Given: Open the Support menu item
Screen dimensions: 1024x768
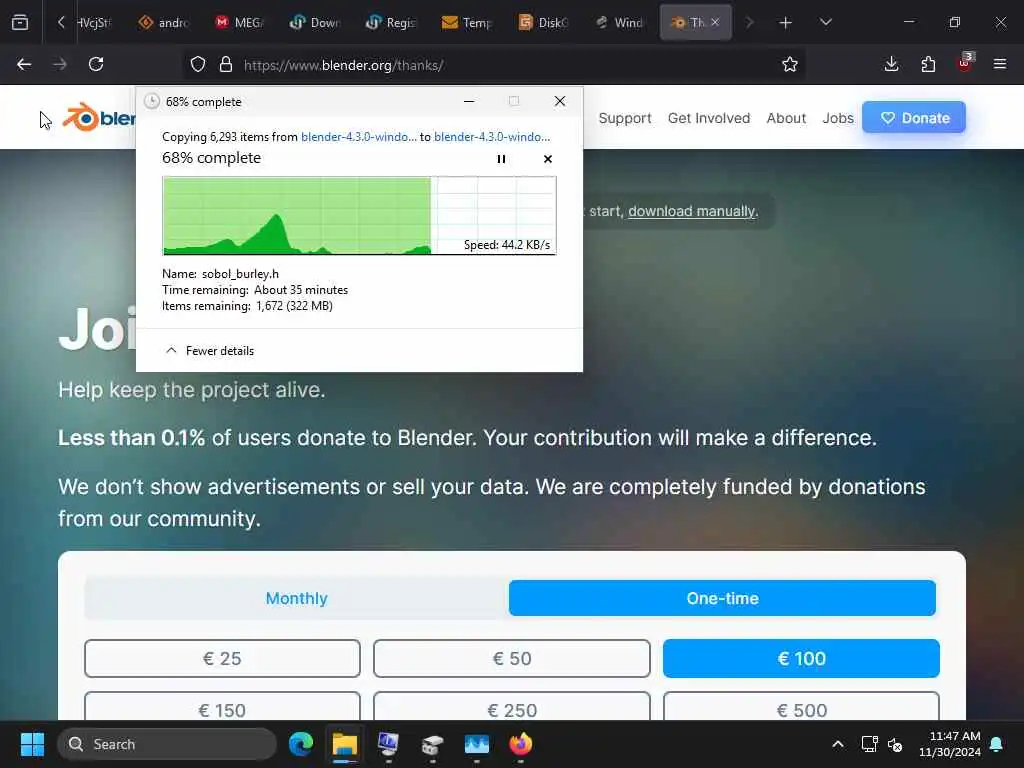Looking at the screenshot, I should [625, 118].
